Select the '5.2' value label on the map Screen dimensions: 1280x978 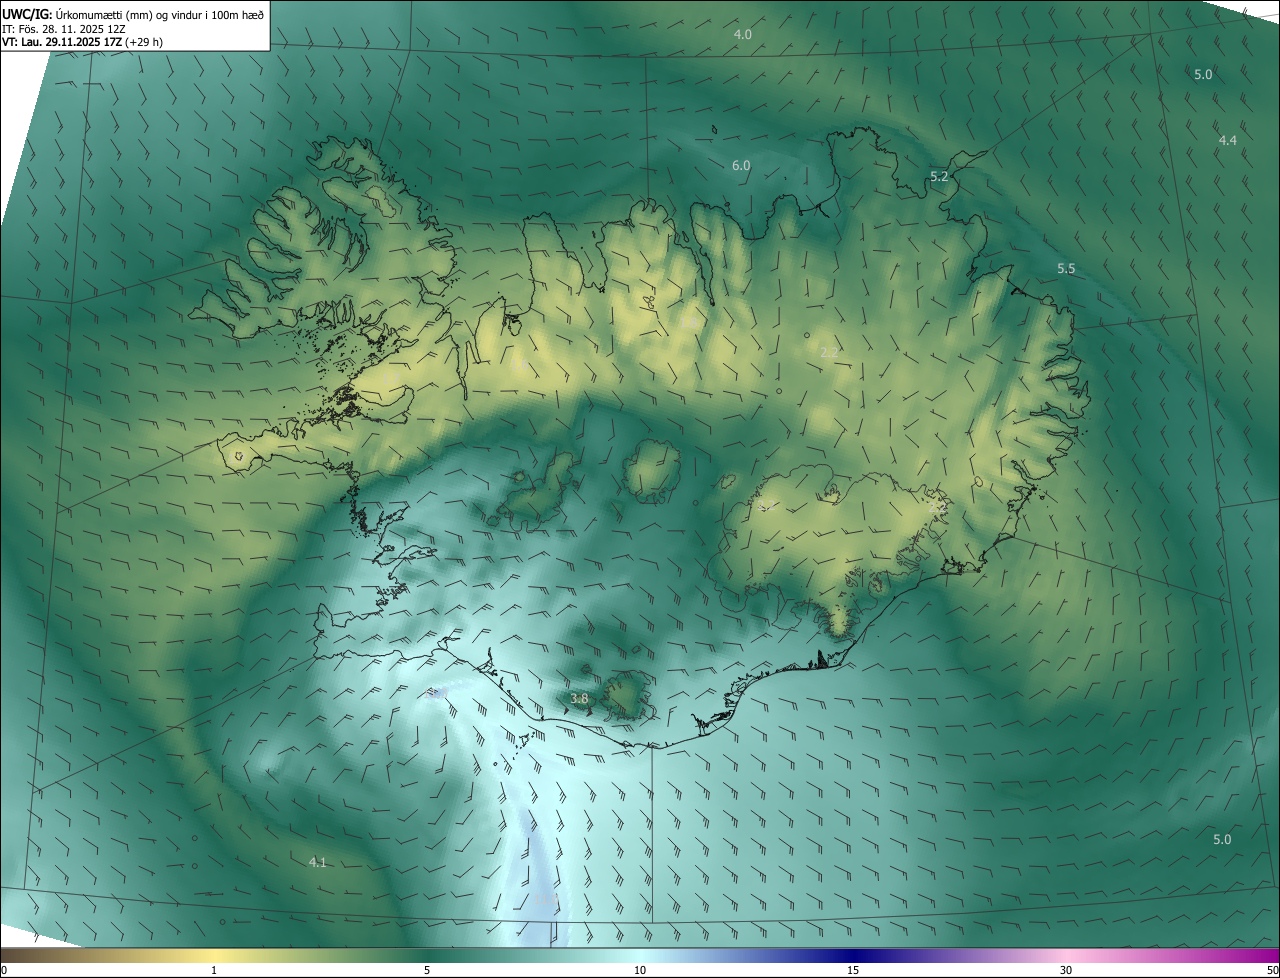939,176
